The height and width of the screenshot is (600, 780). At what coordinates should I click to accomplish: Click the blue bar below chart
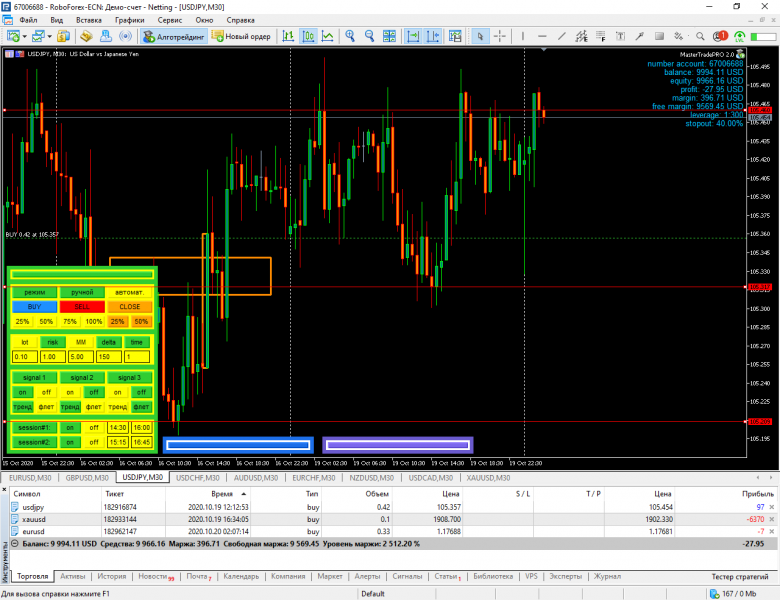click(x=238, y=445)
